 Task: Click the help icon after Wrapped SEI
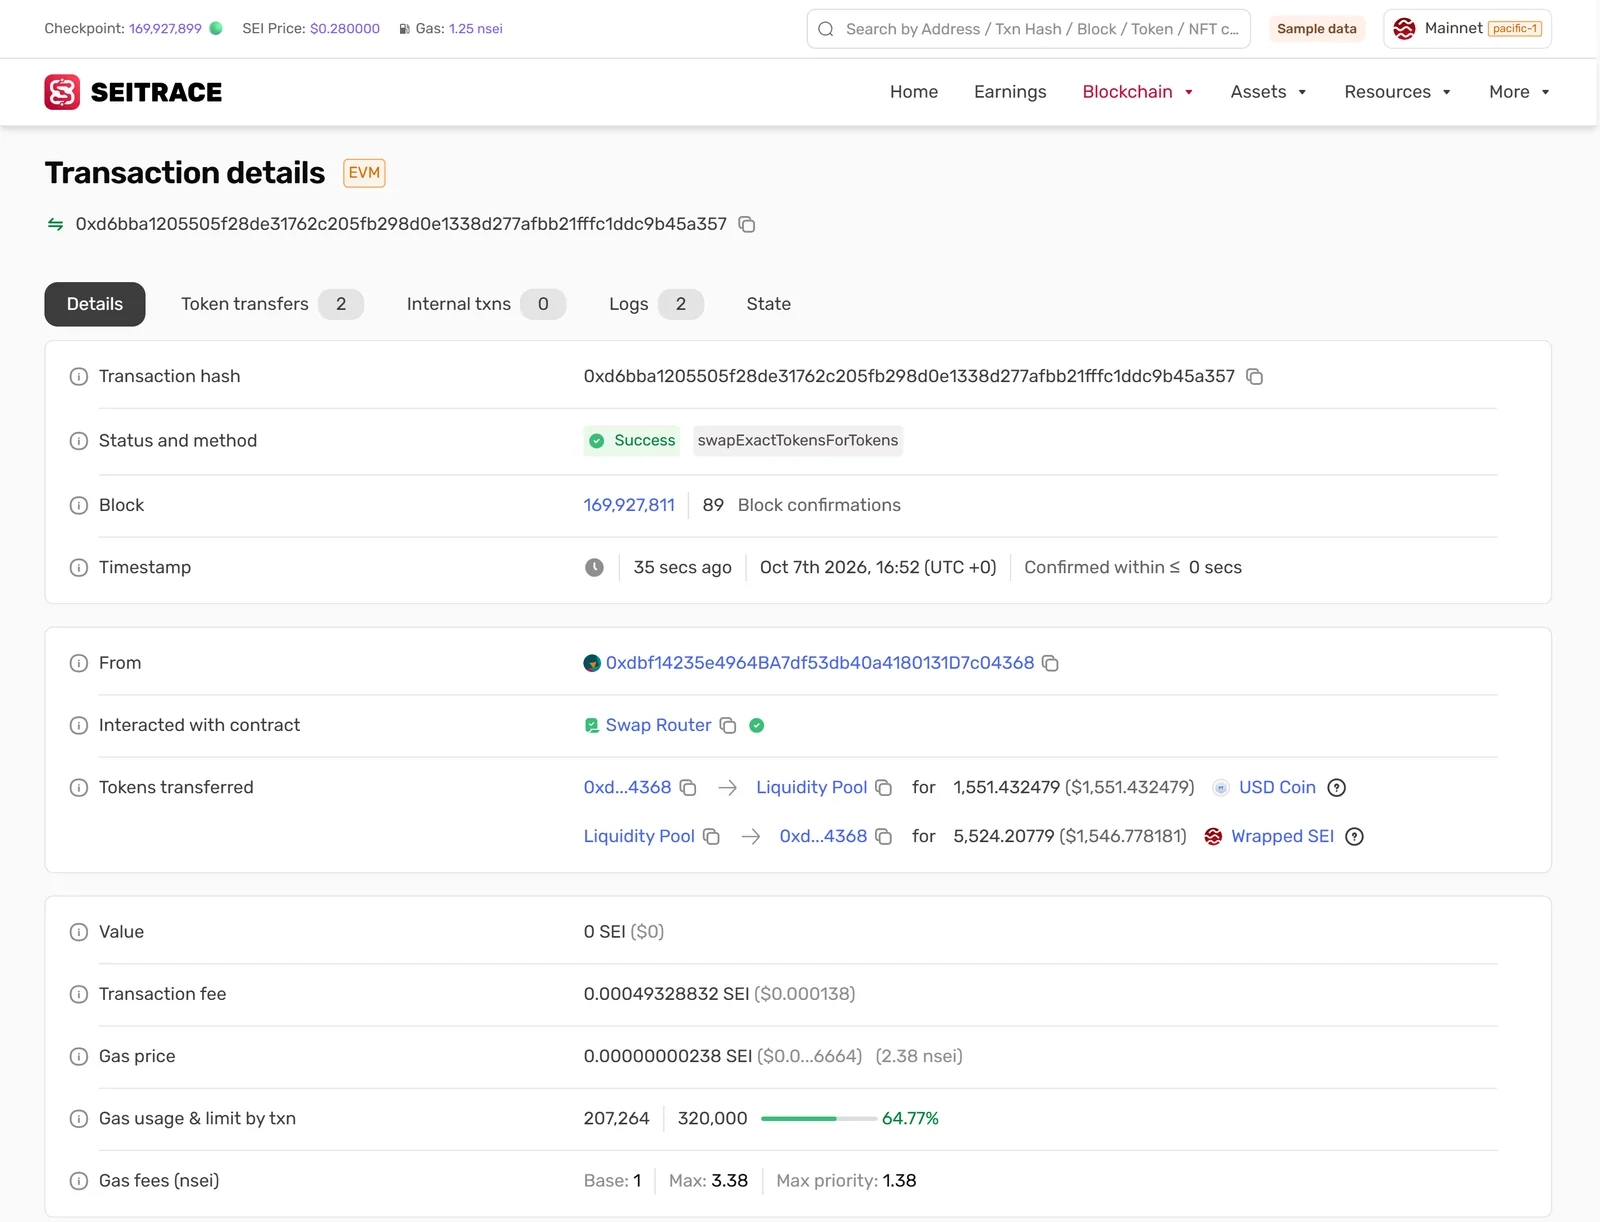[x=1354, y=837]
